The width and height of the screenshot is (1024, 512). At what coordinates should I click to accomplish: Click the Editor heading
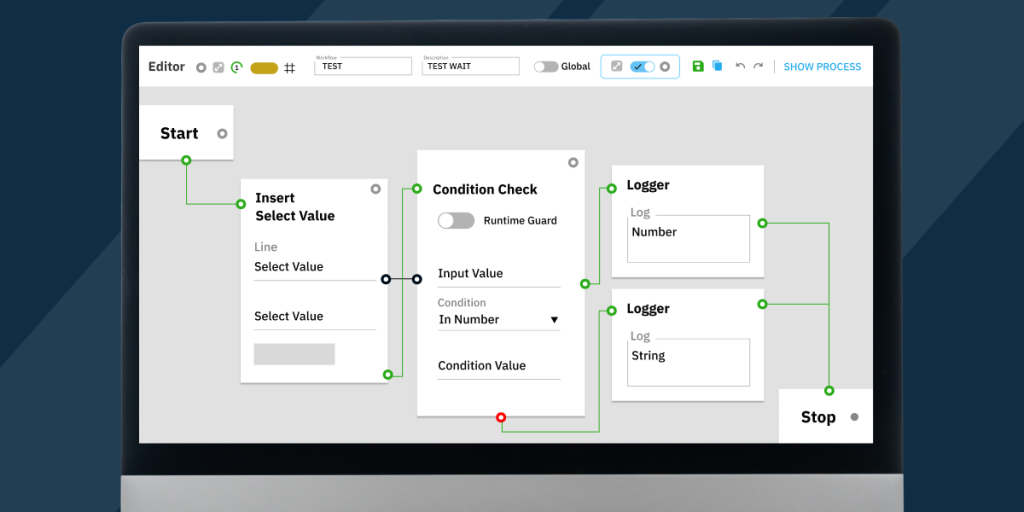[167, 67]
